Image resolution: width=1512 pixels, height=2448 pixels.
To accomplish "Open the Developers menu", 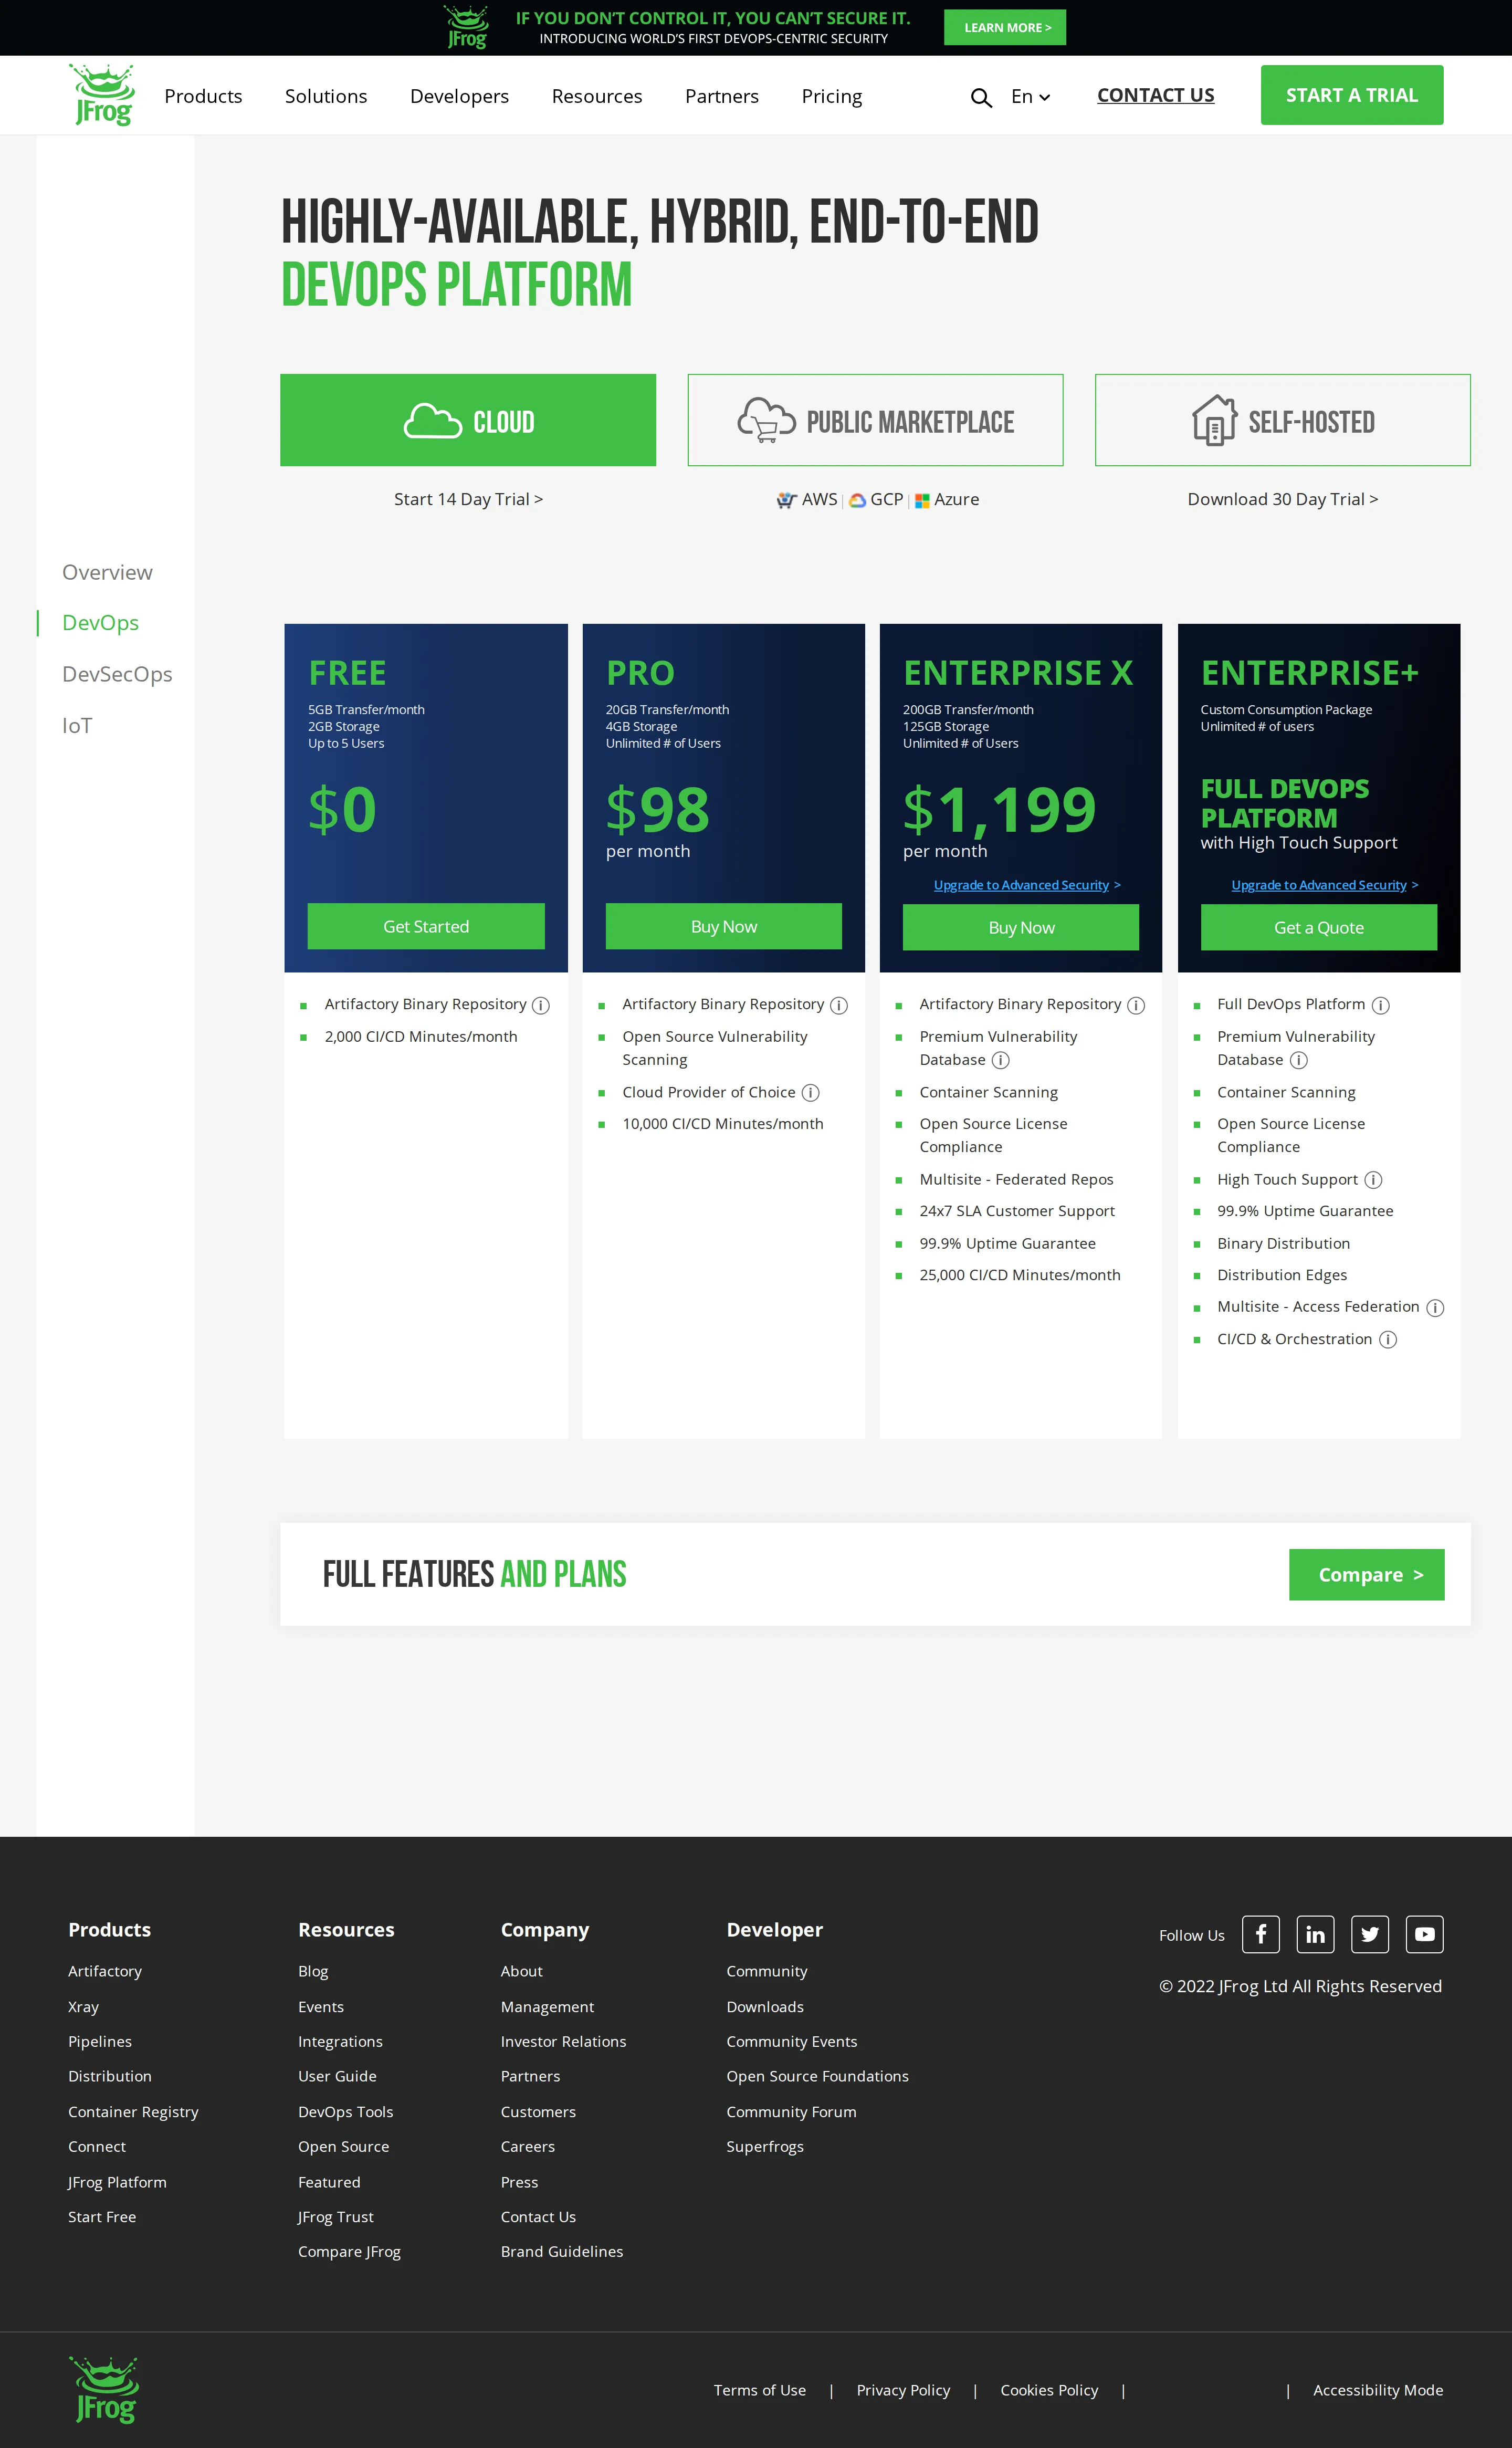I will point(459,96).
